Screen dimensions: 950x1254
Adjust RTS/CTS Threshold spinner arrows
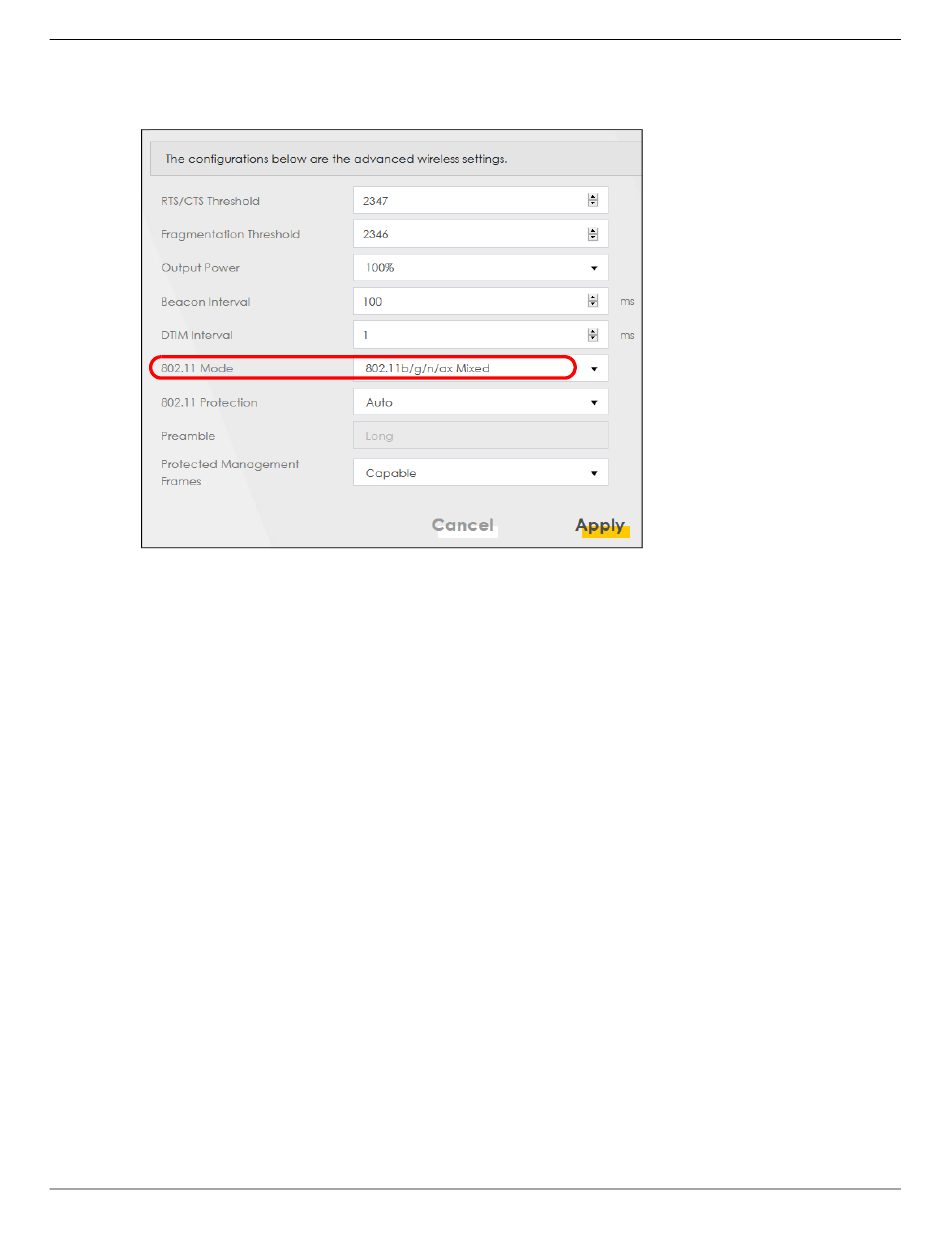[x=593, y=200]
